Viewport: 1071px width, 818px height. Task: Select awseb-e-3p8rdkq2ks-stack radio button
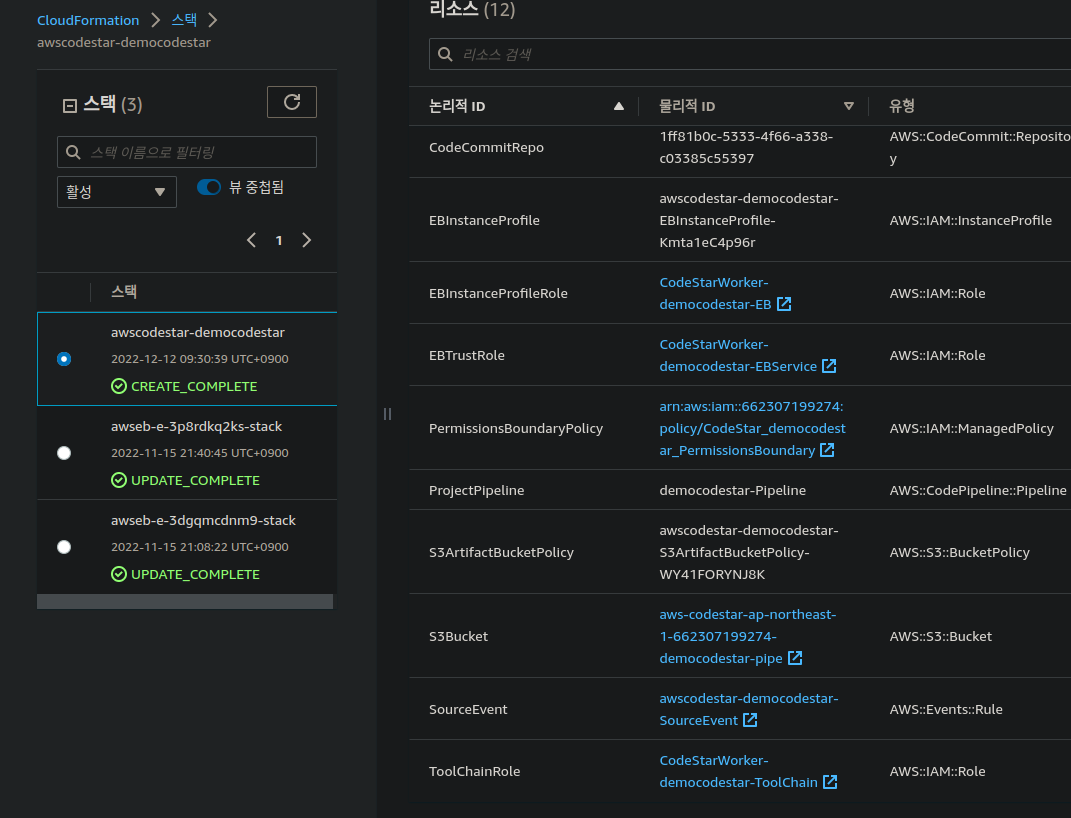[64, 453]
